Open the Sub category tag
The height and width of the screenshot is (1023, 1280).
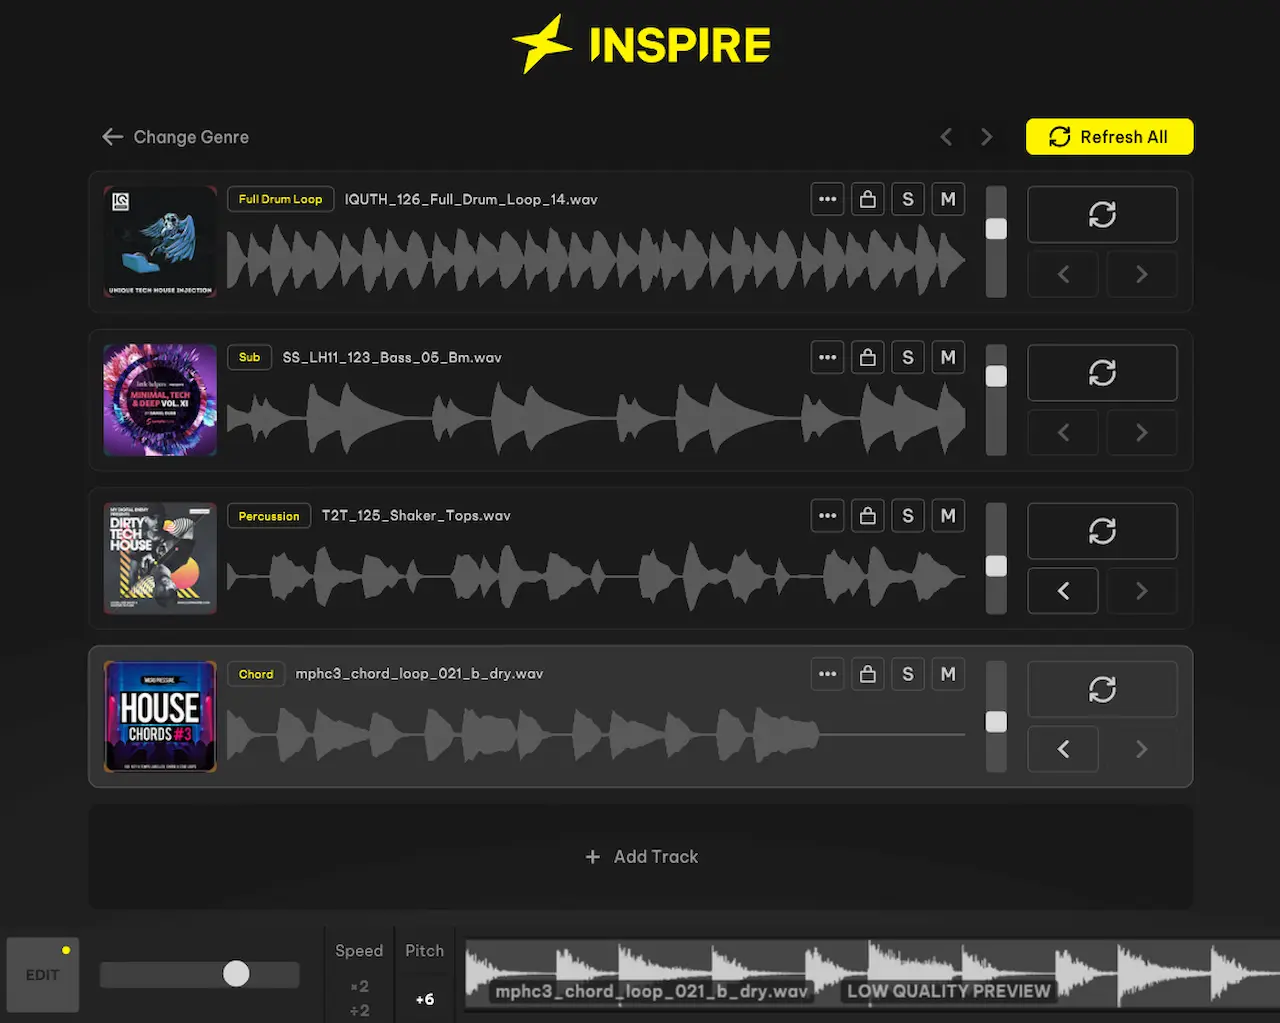coord(249,357)
